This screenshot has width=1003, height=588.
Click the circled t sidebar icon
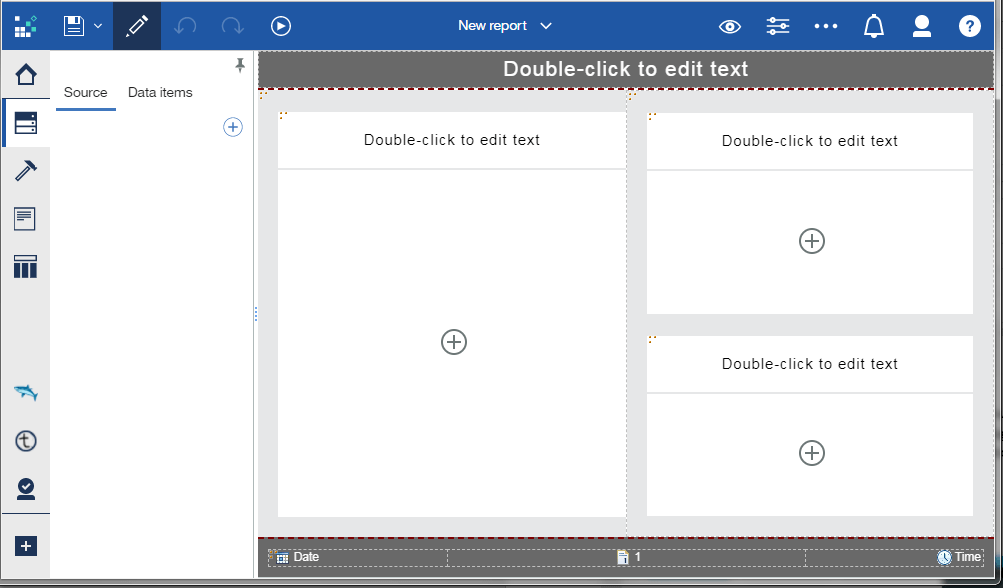click(26, 441)
